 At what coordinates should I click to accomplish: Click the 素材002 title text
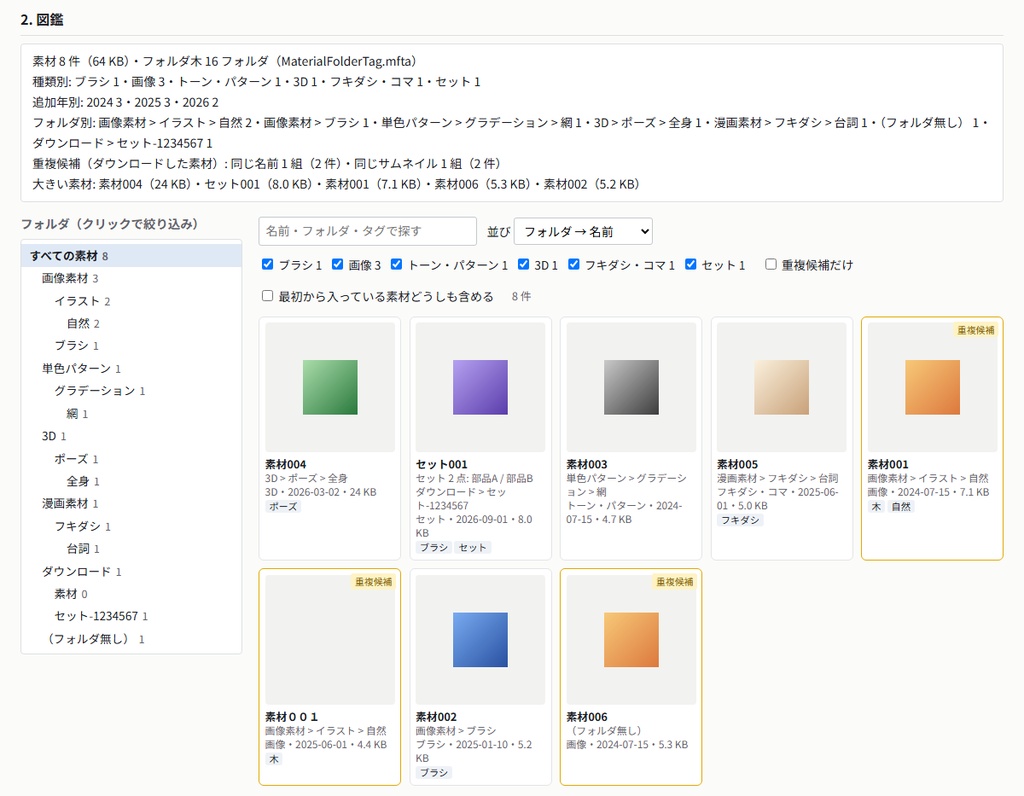tap(436, 717)
